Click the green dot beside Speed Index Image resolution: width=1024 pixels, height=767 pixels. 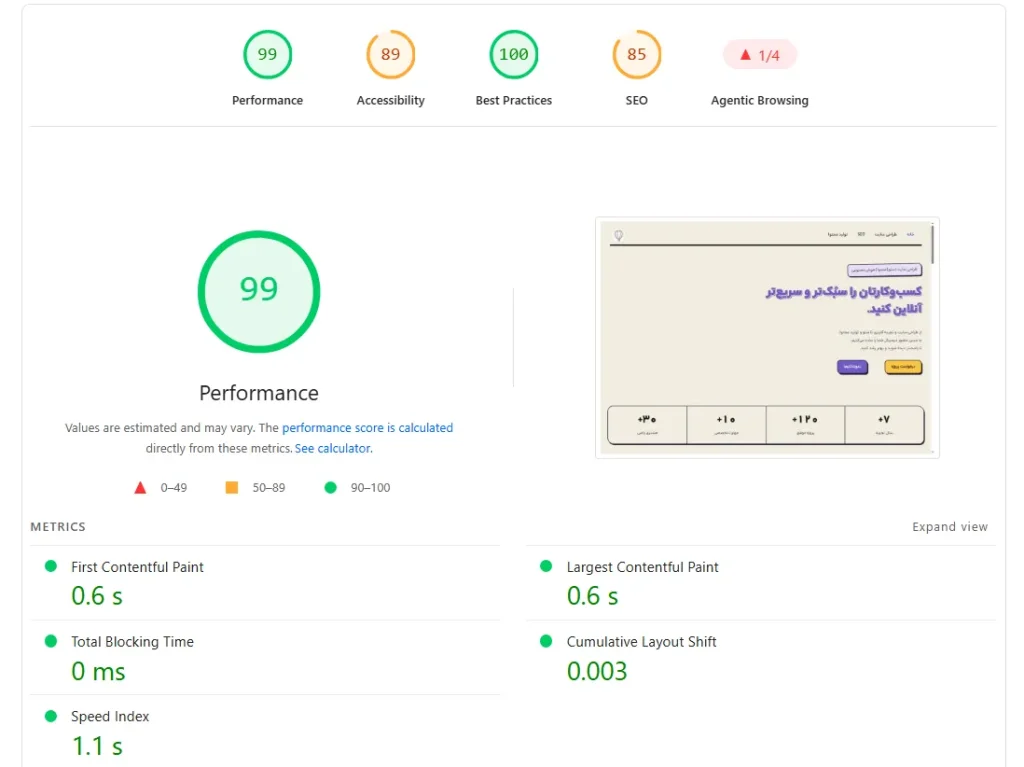(50, 716)
